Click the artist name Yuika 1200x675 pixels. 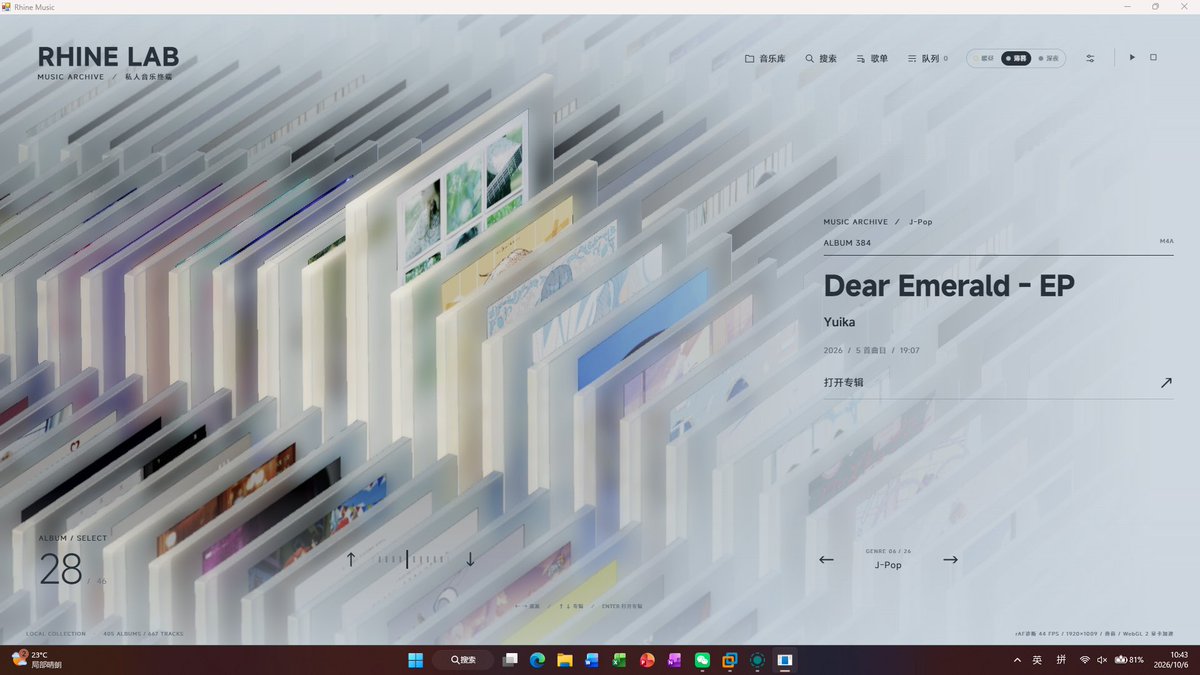tap(839, 322)
